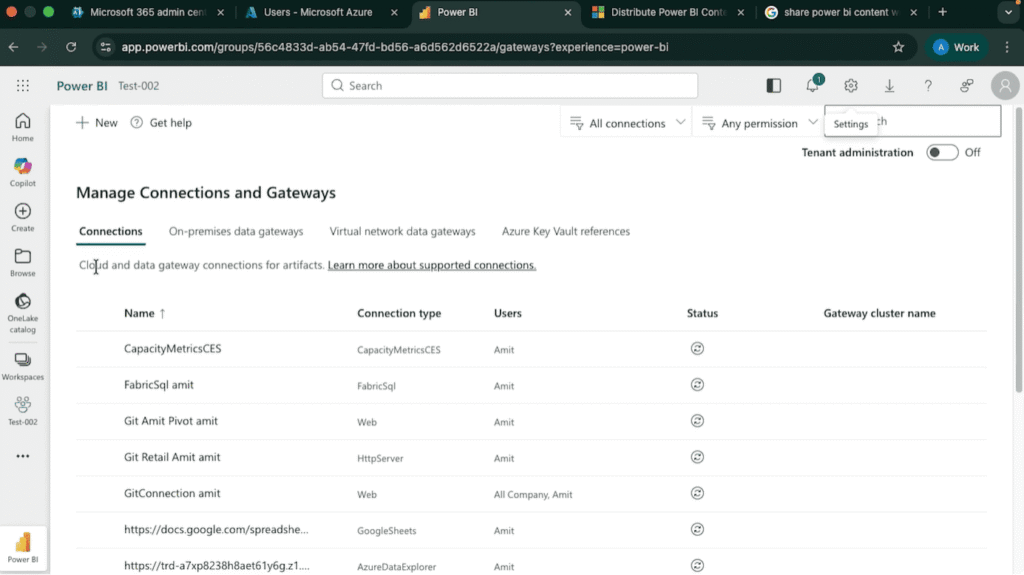The width and height of the screenshot is (1024, 575).
Task: Open the help question mark
Action: click(x=927, y=86)
